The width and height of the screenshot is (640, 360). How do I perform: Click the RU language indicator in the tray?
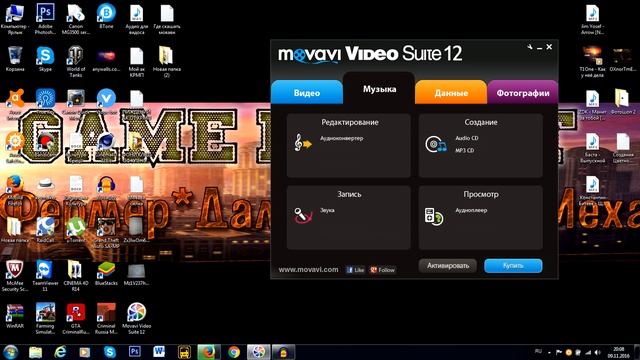click(x=538, y=351)
